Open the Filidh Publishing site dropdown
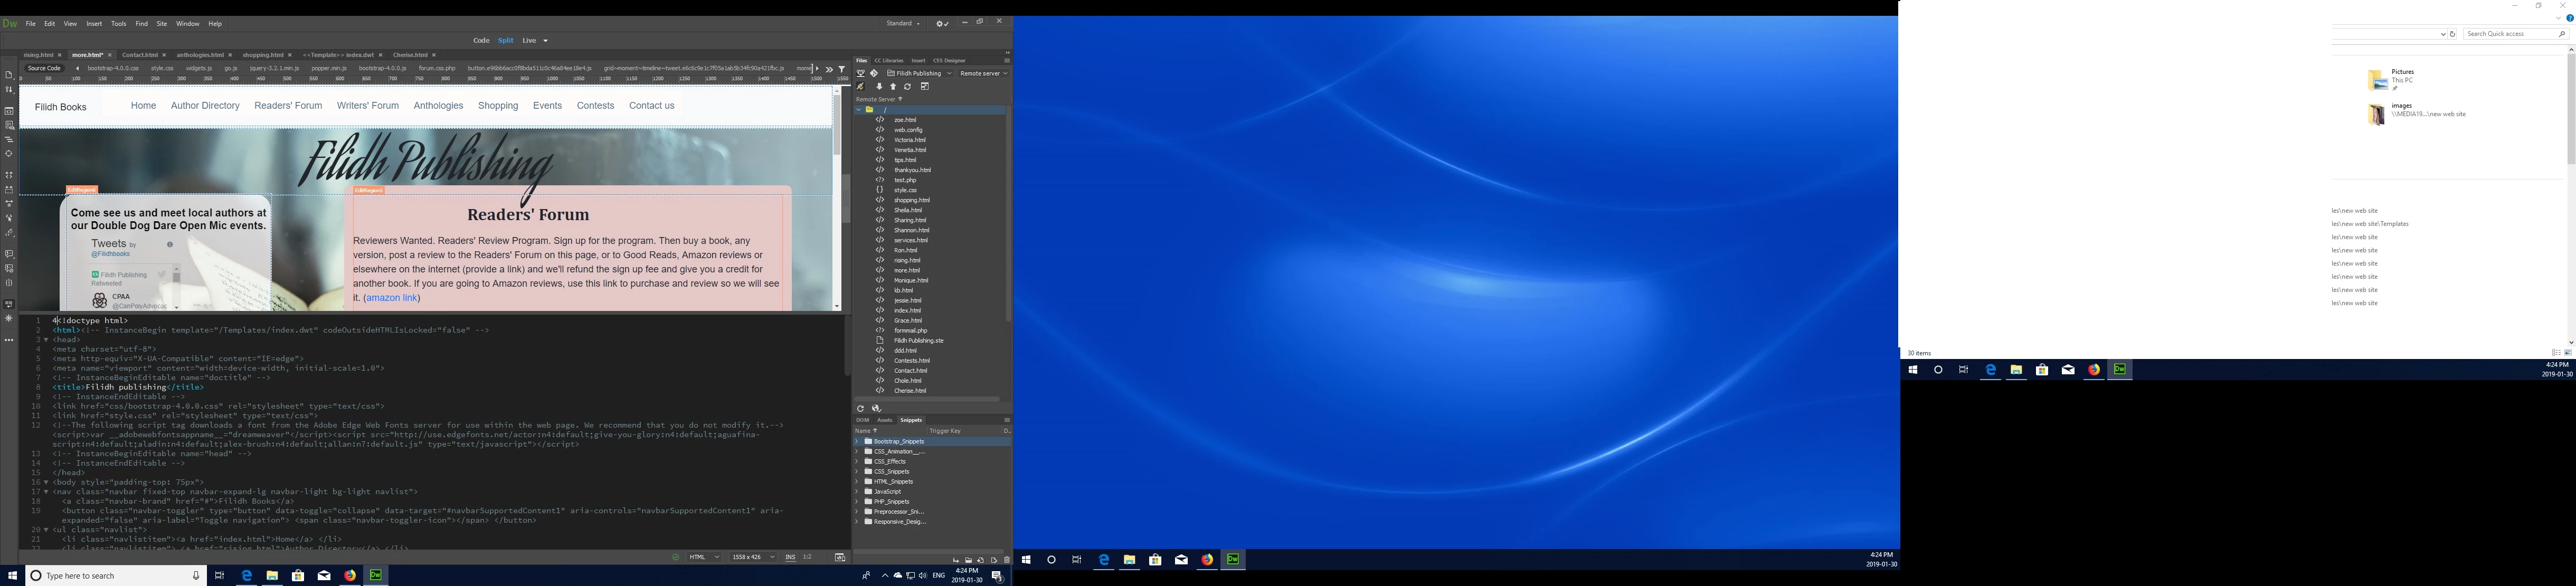The width and height of the screenshot is (2576, 586). coord(918,73)
